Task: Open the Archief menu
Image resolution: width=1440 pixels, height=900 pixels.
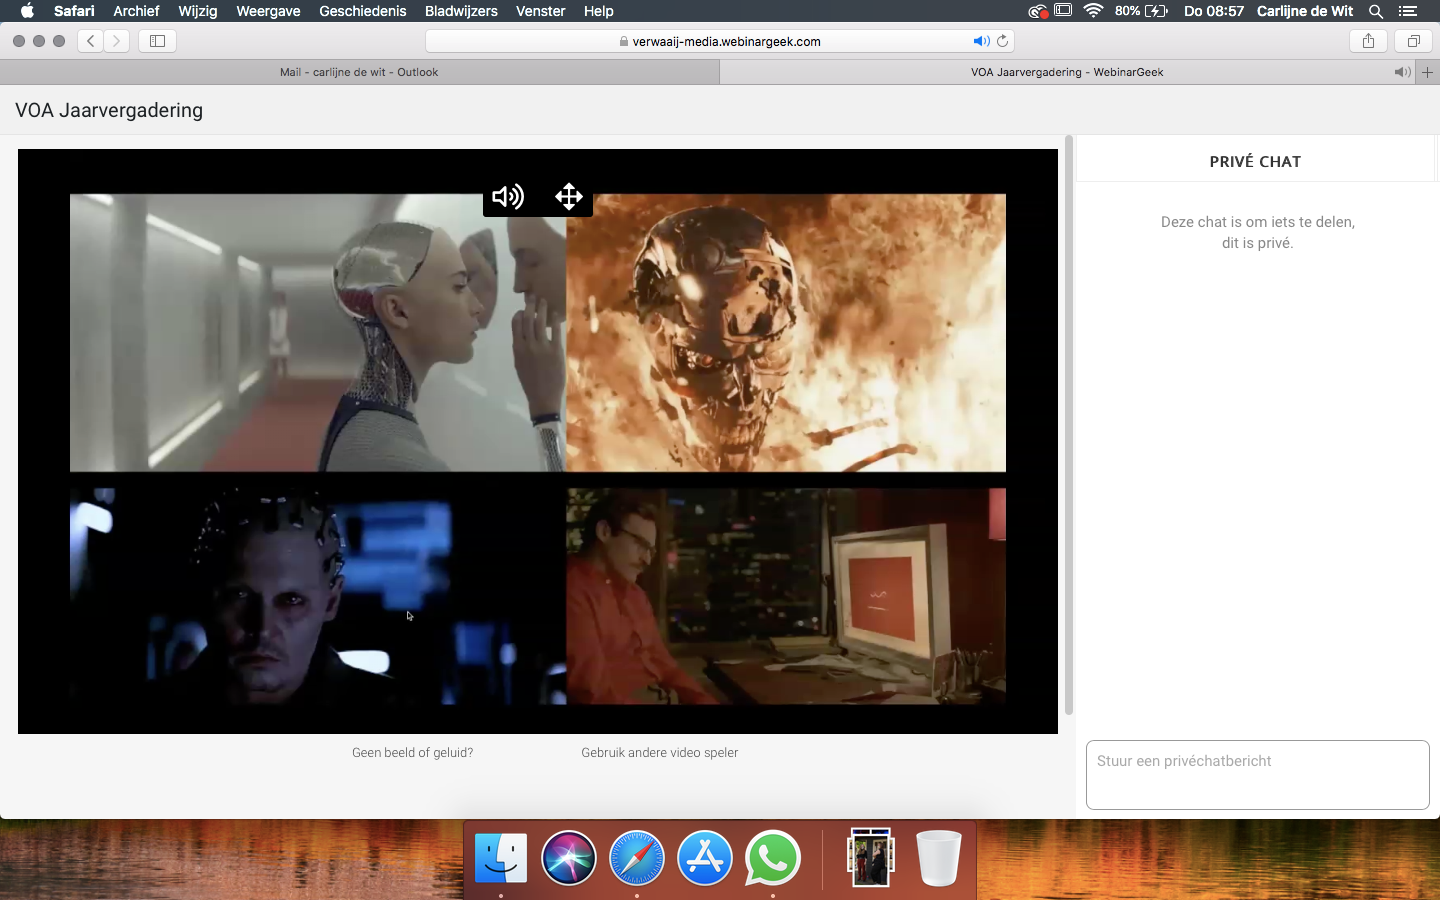Action: pyautogui.click(x=136, y=11)
